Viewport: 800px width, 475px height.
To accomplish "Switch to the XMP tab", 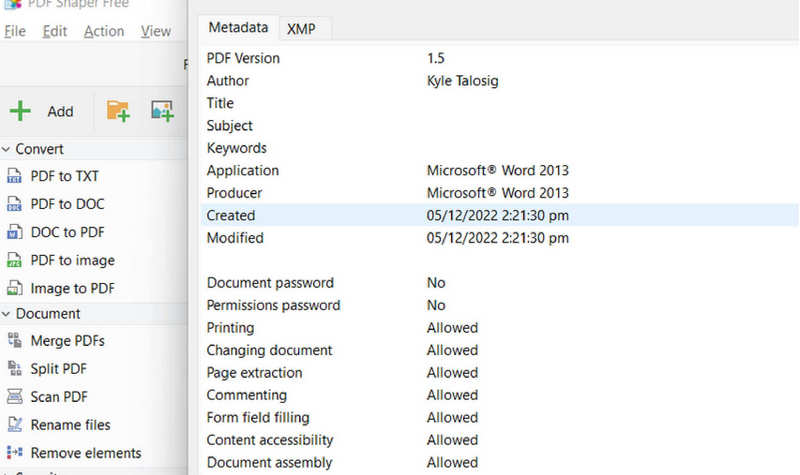I will 301,28.
